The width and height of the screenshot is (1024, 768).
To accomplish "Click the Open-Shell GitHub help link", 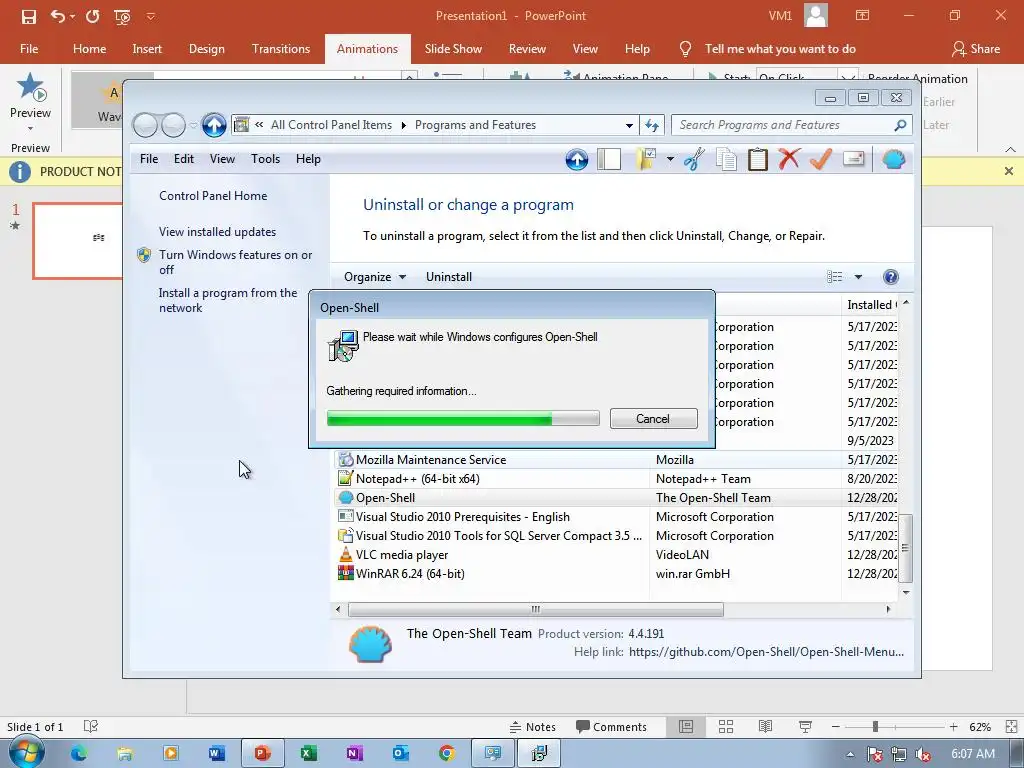I will coord(766,652).
